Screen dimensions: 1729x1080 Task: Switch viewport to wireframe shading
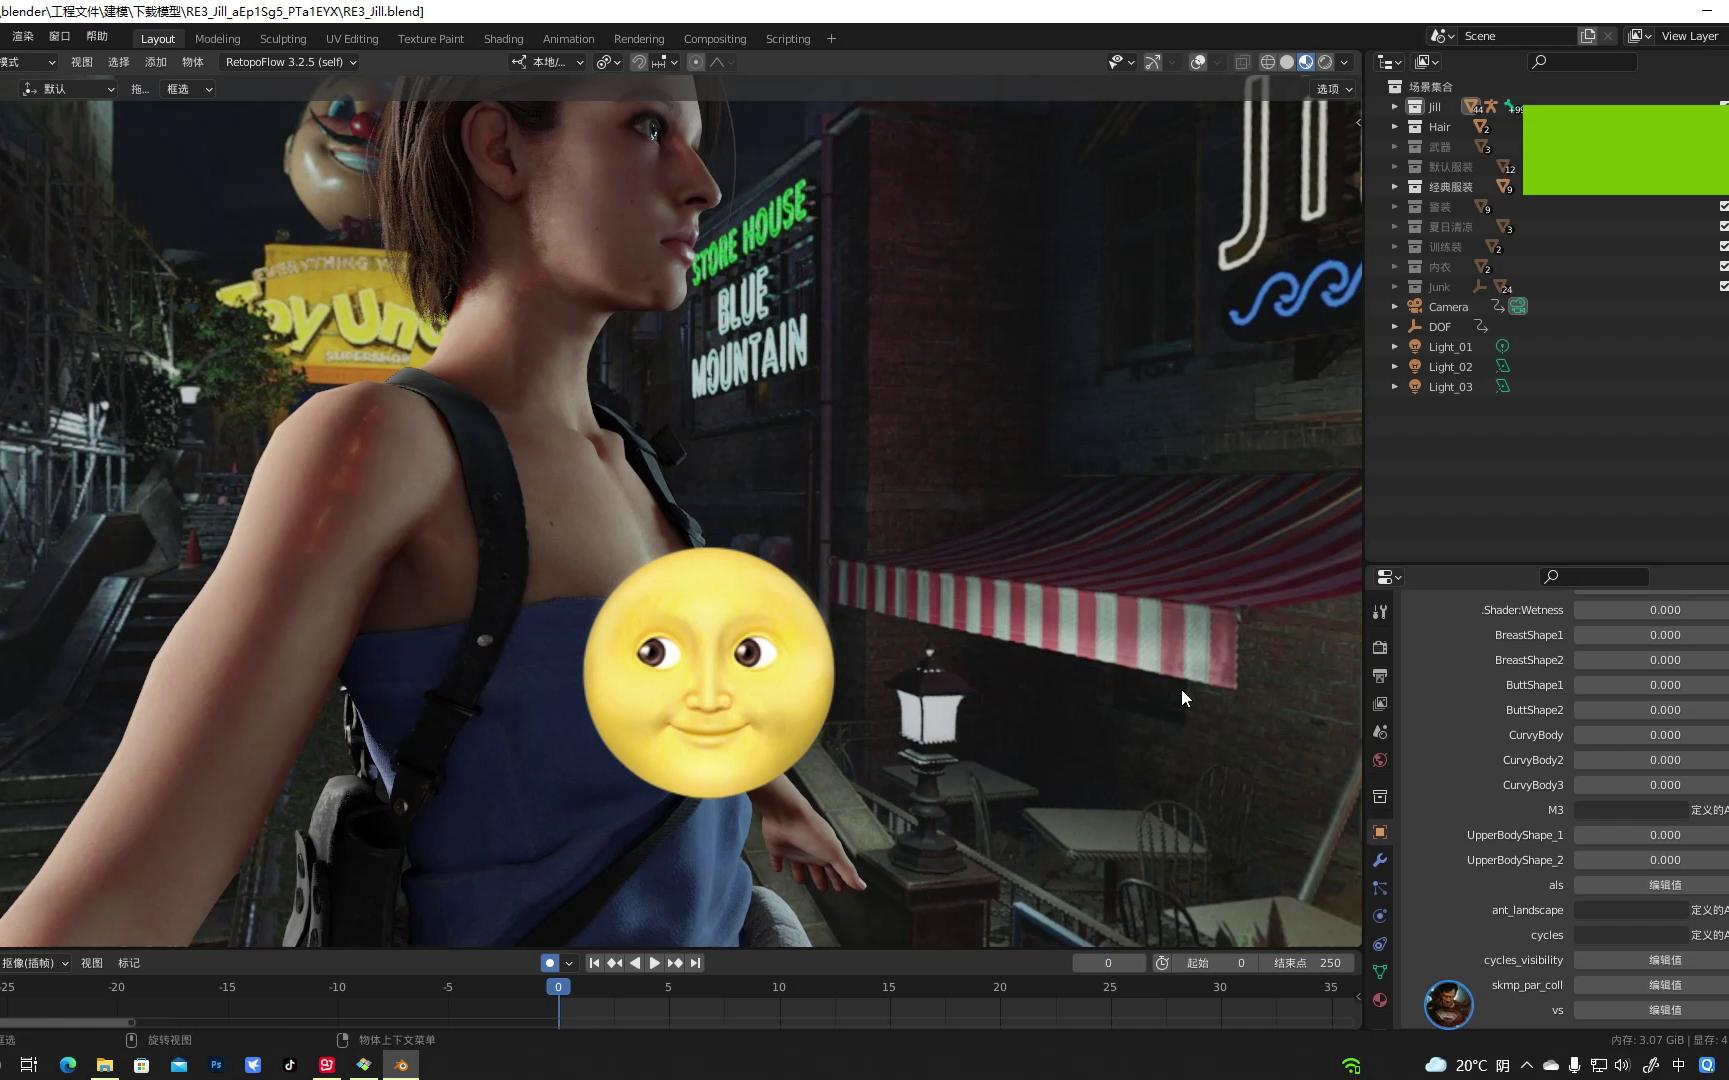click(x=1268, y=62)
